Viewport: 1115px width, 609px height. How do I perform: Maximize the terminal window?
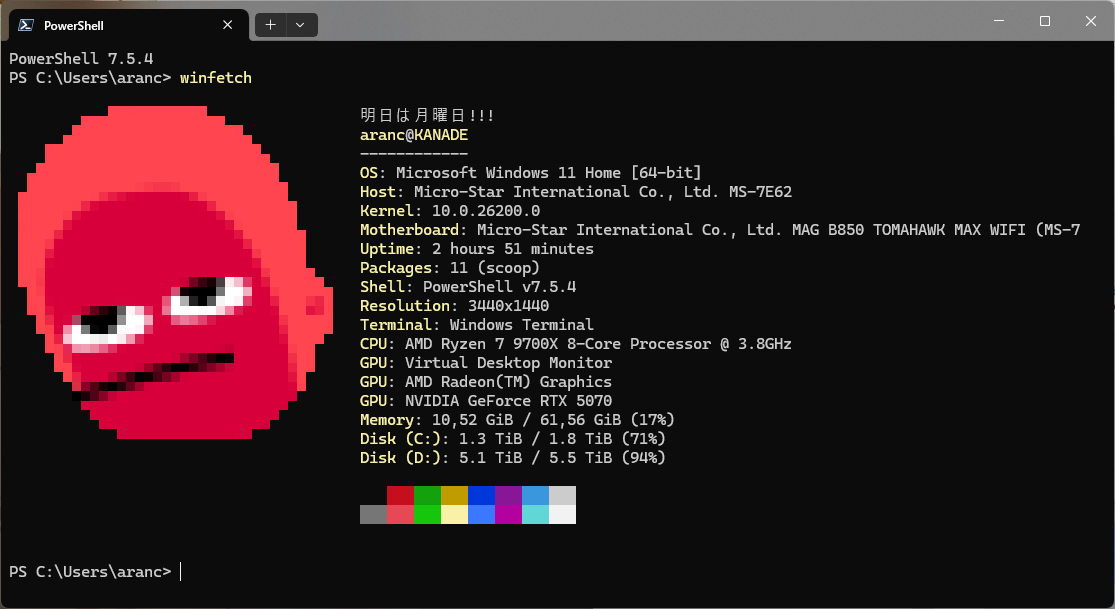coord(1045,21)
